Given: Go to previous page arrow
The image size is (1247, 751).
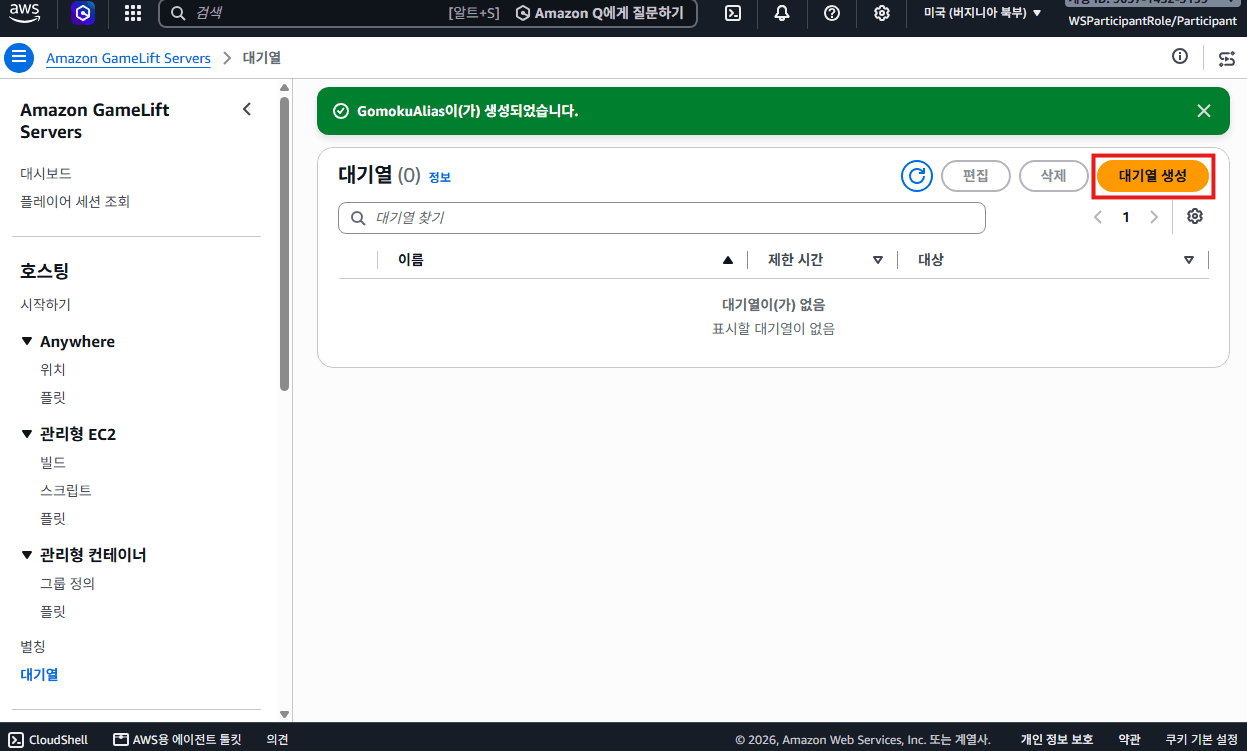Looking at the screenshot, I should click(1098, 217).
